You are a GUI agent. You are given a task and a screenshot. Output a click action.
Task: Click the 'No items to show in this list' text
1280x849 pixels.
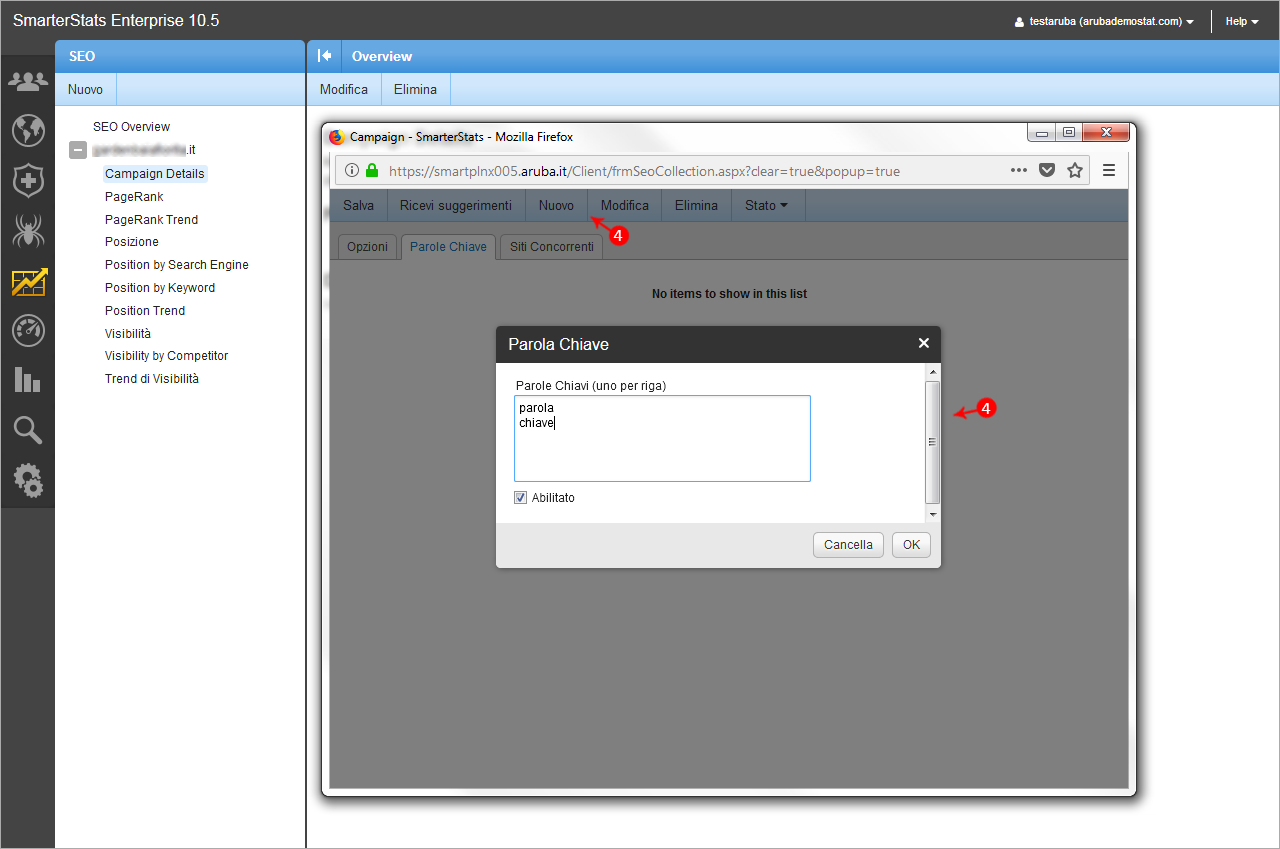coord(729,294)
